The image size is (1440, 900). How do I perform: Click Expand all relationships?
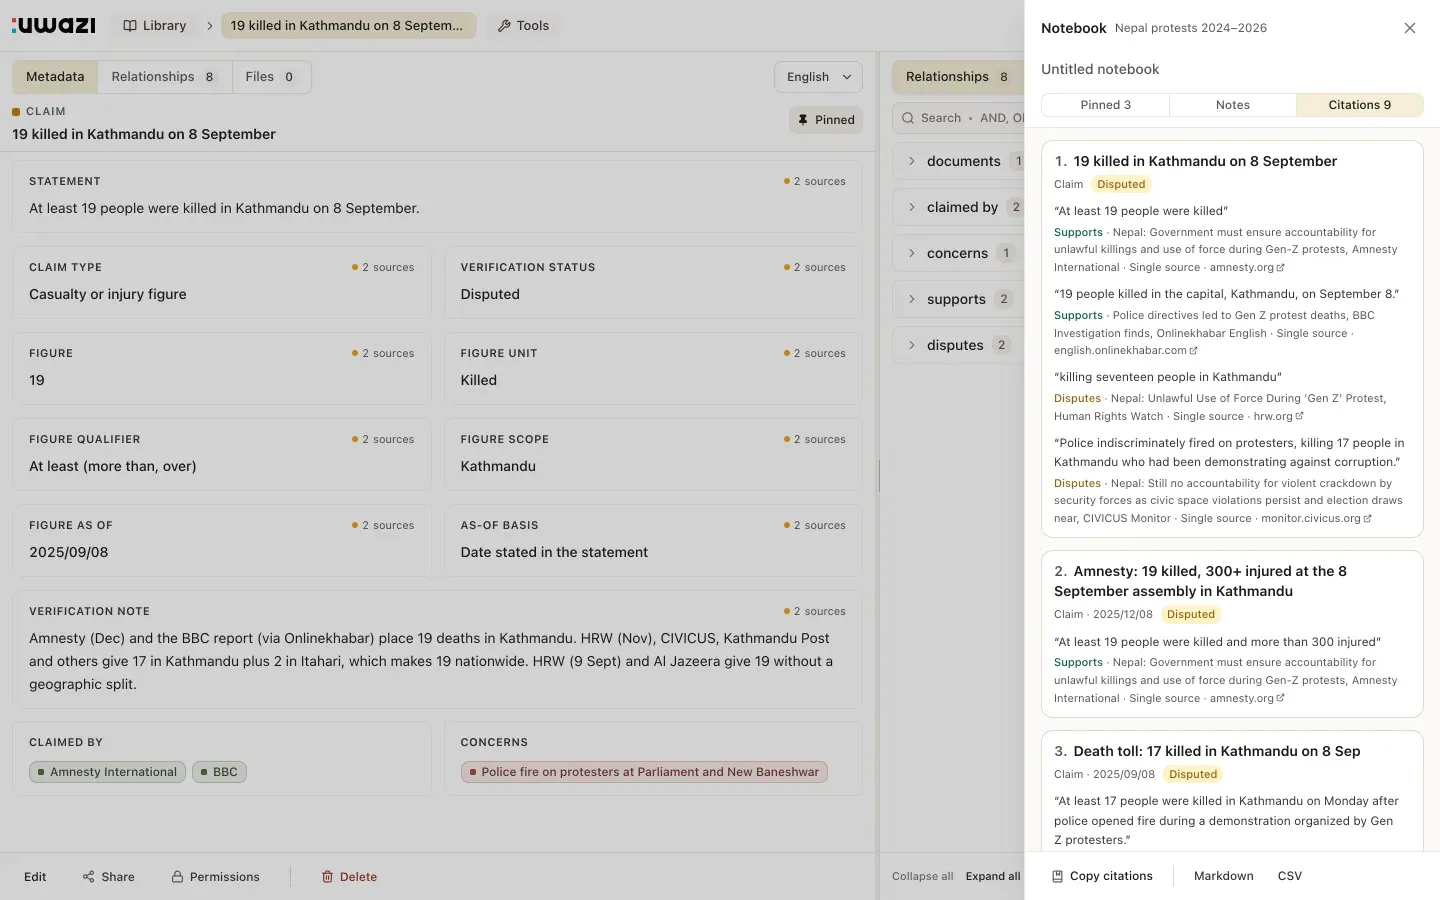tap(993, 876)
